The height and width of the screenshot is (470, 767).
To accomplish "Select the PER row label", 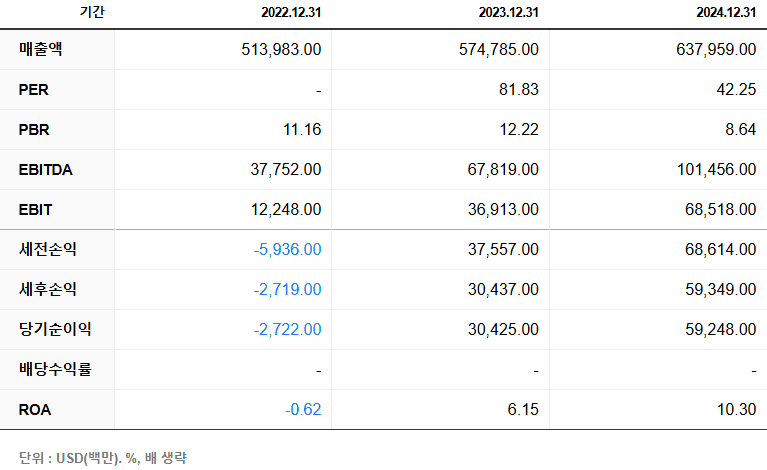I will click(34, 90).
